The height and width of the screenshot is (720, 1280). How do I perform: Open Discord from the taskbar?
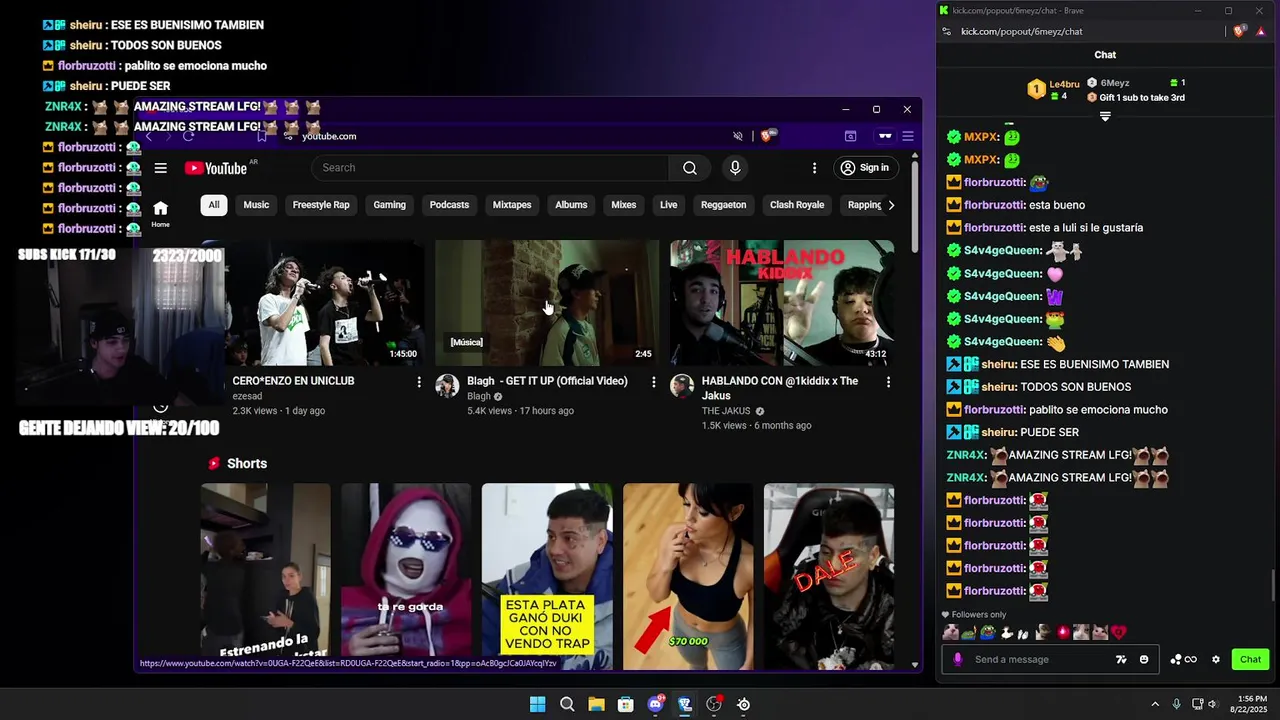point(655,704)
